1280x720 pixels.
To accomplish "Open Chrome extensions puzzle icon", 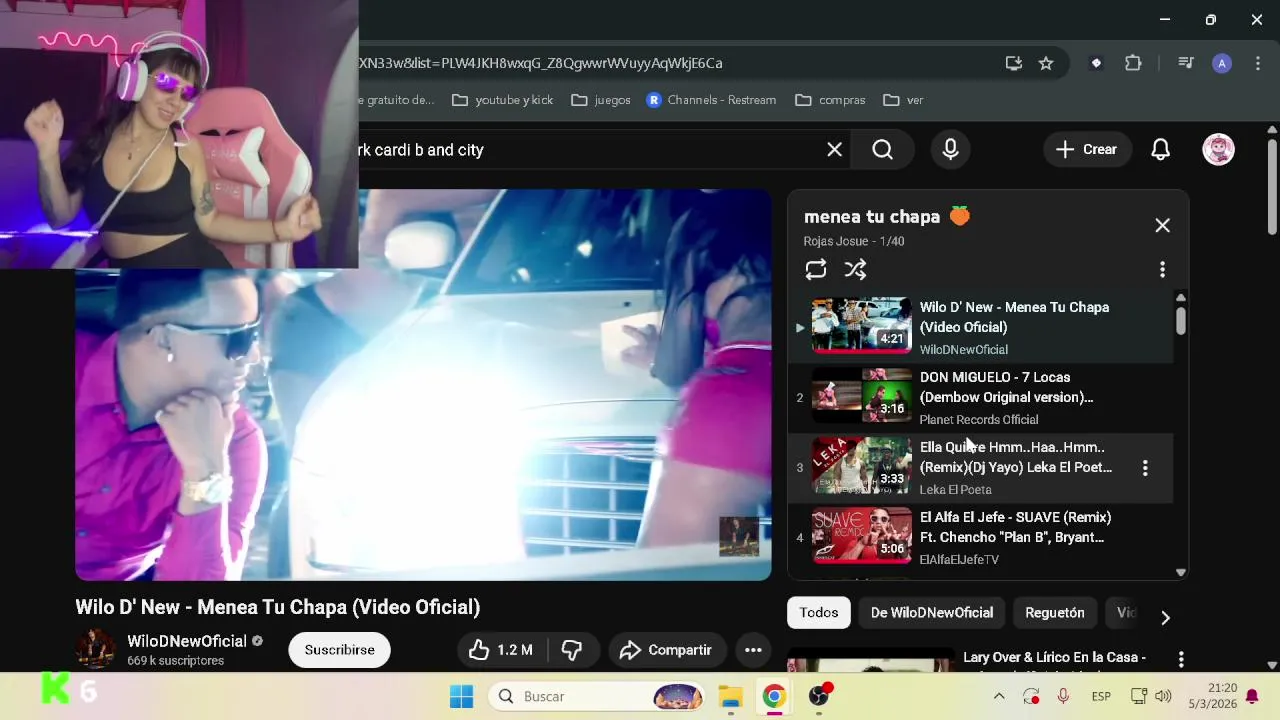I will [x=1133, y=63].
